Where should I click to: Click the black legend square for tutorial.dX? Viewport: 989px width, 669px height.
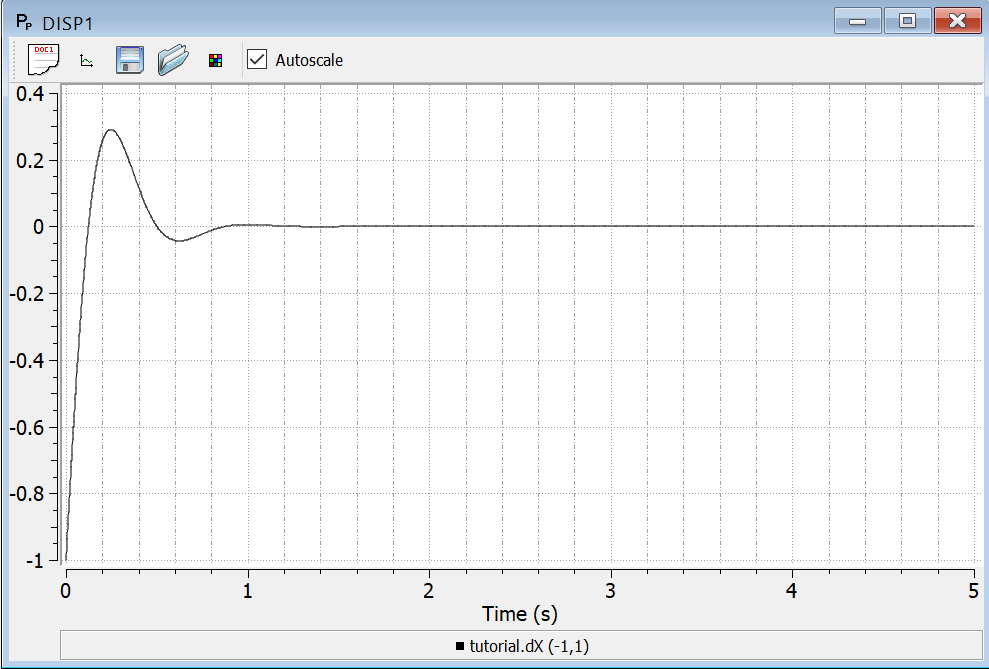click(x=459, y=646)
